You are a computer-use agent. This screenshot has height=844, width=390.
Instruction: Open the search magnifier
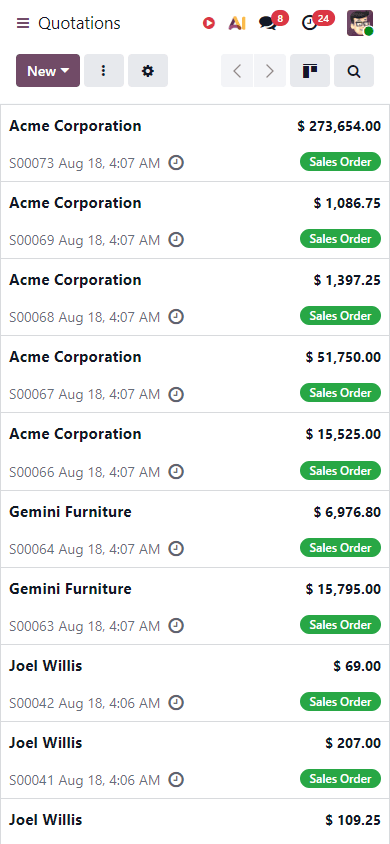pyautogui.click(x=354, y=71)
